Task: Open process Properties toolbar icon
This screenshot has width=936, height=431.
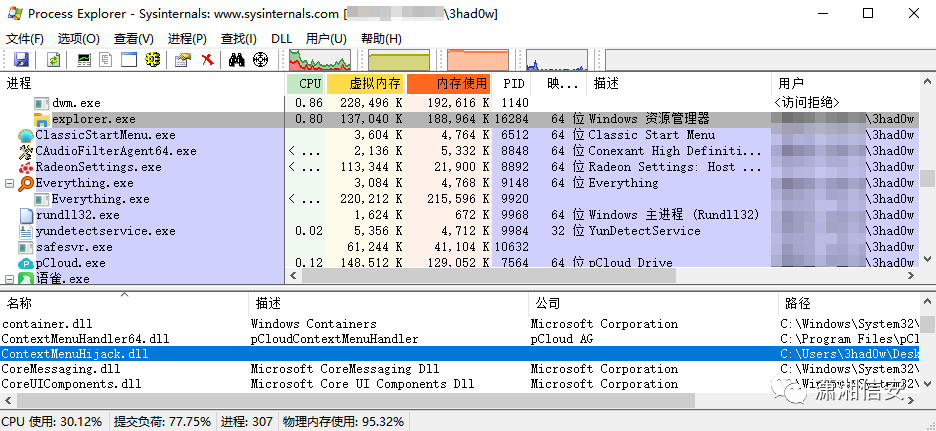Action: 183,60
